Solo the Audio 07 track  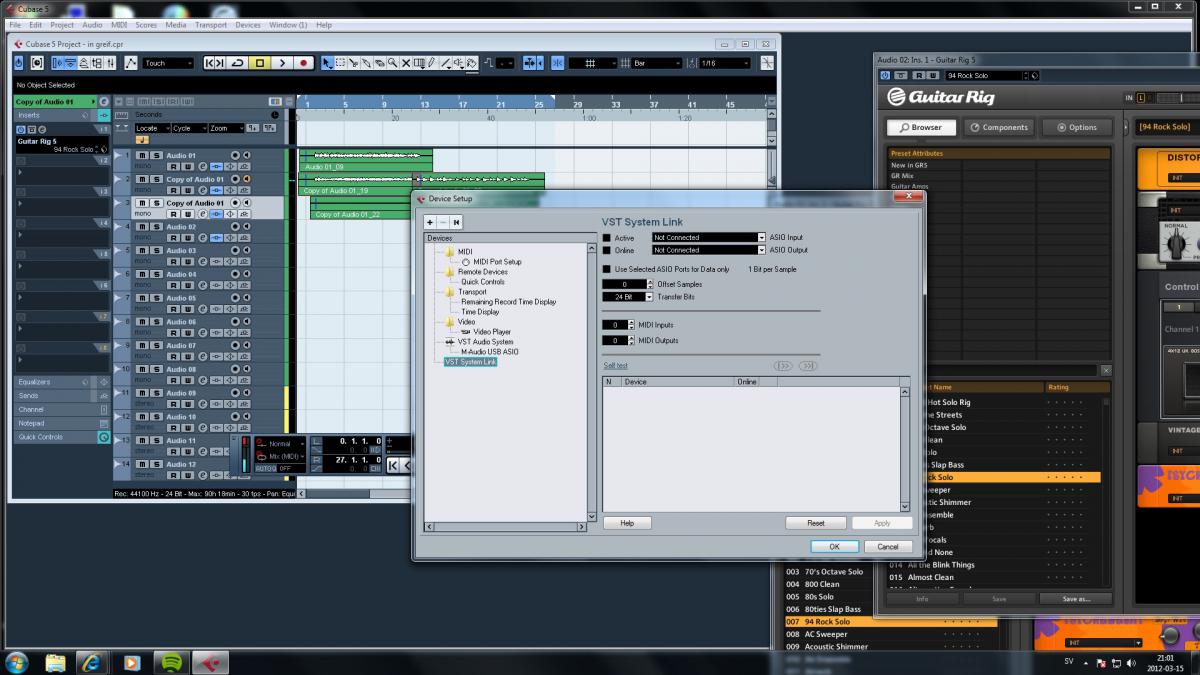[156, 346]
